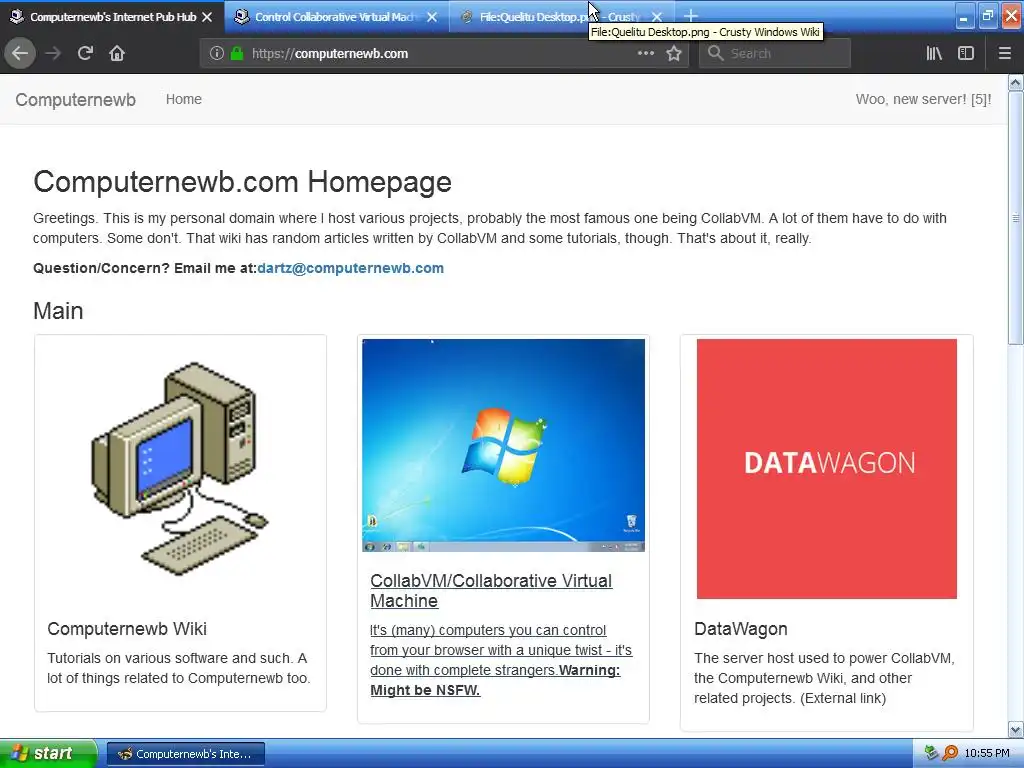This screenshot has width=1024, height=768.
Task: Click the network system tray icon
Action: click(931, 753)
